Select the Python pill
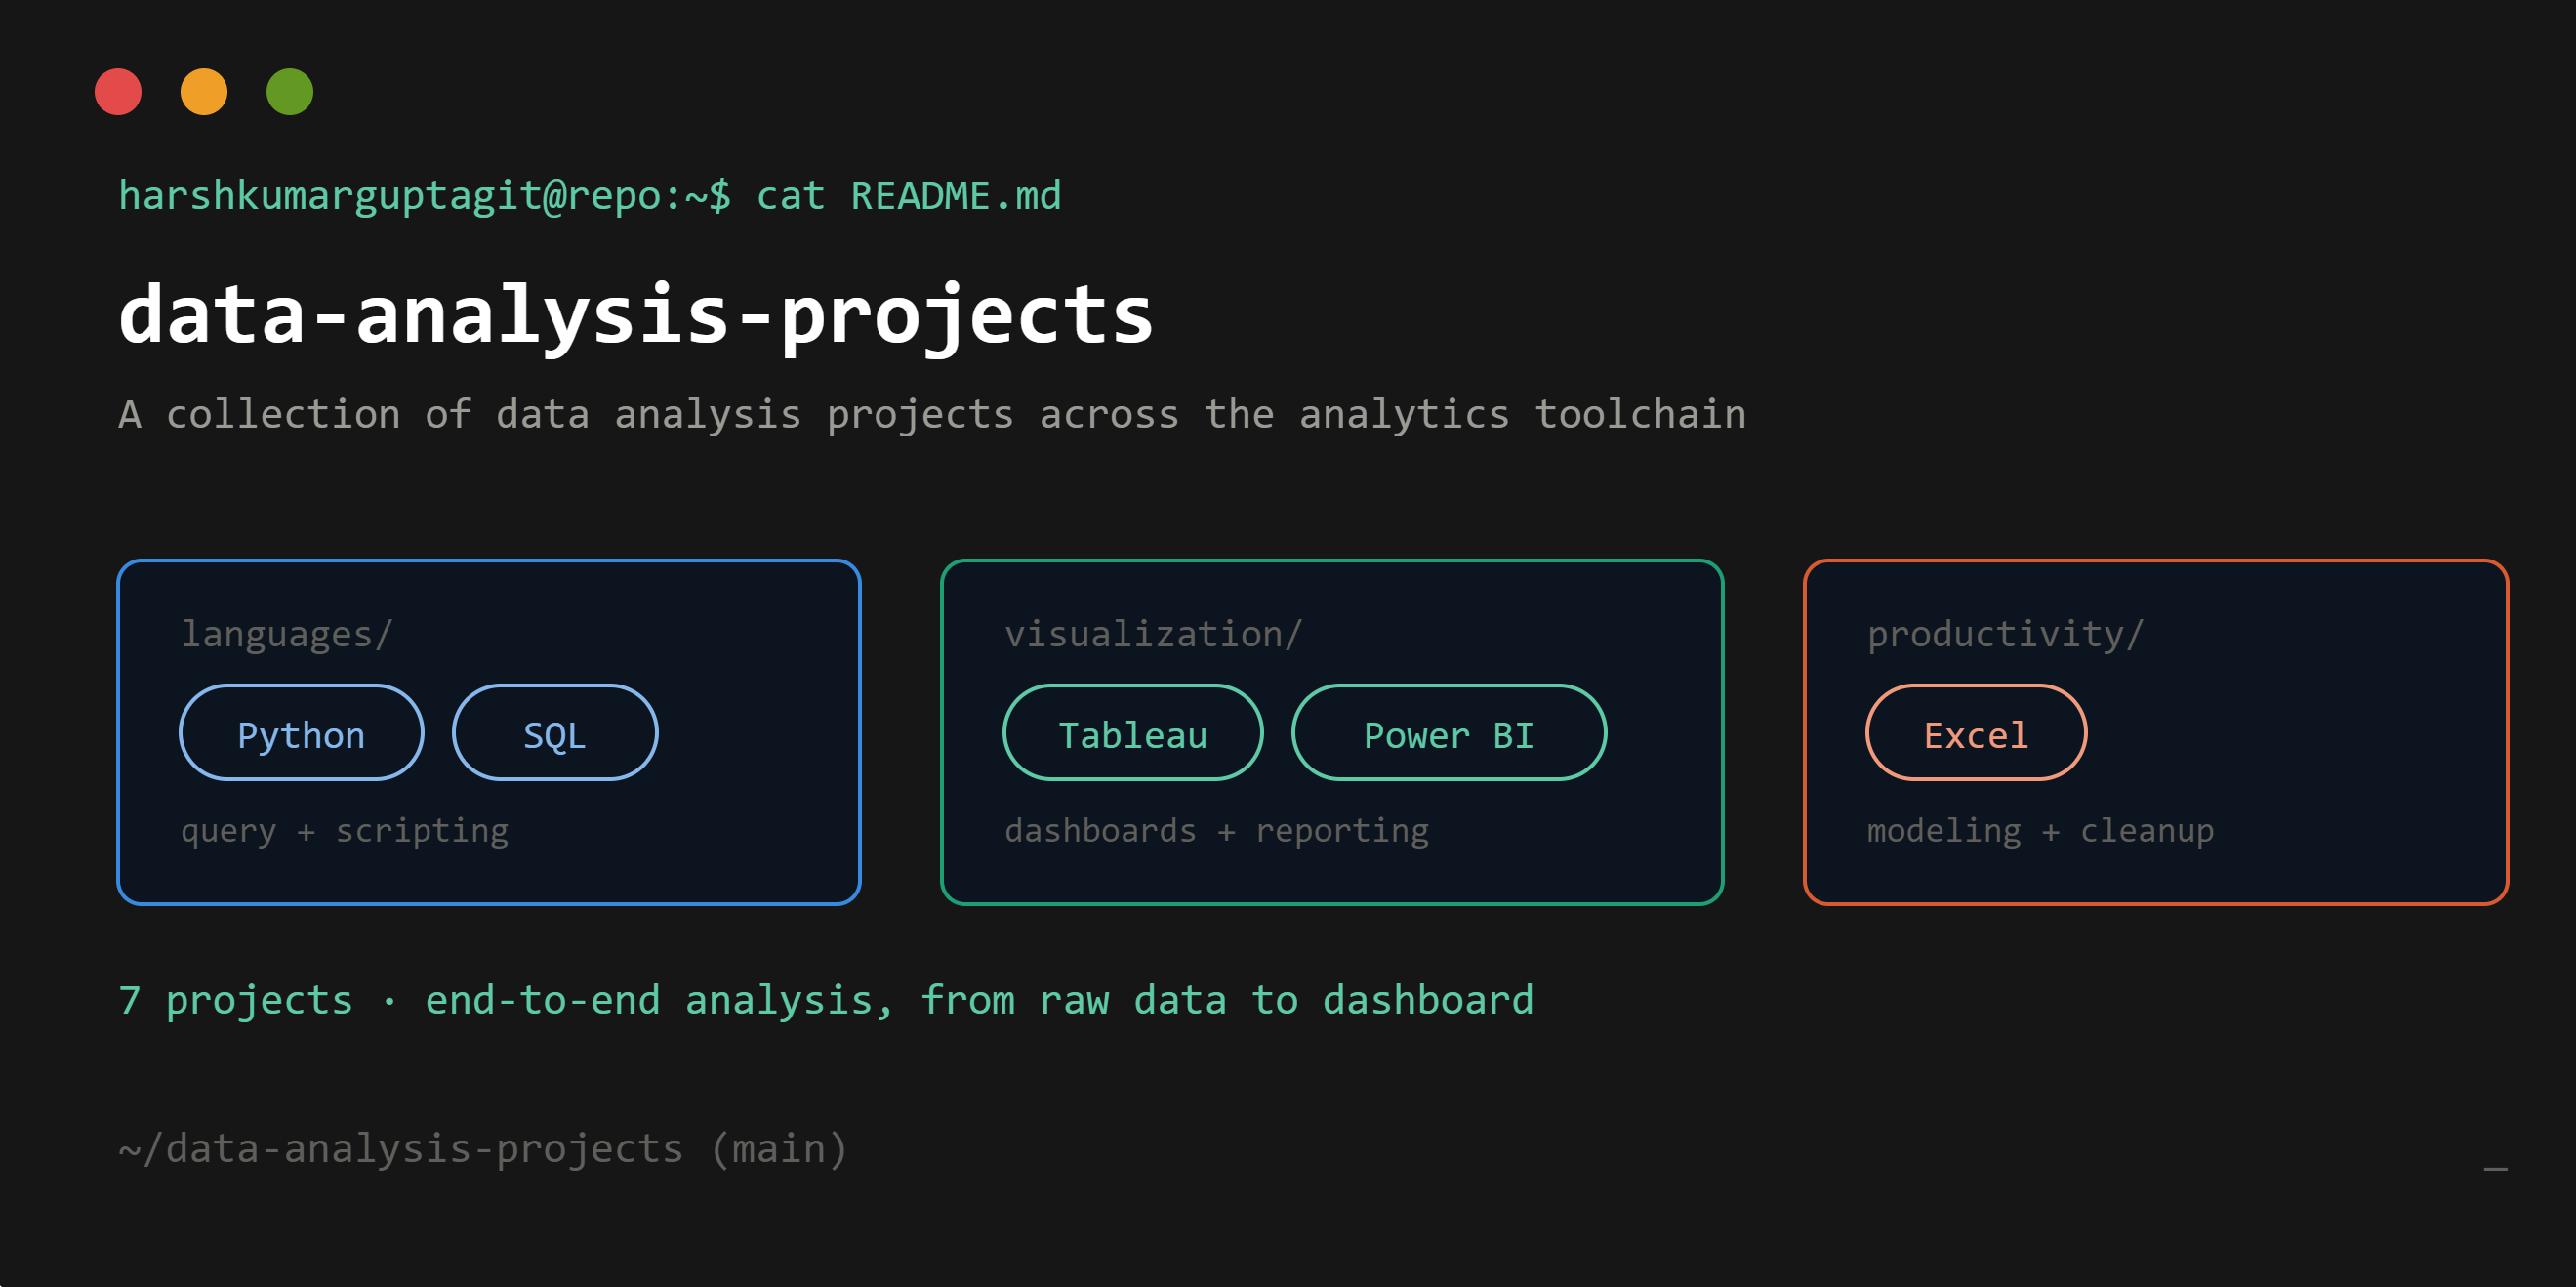 click(301, 733)
